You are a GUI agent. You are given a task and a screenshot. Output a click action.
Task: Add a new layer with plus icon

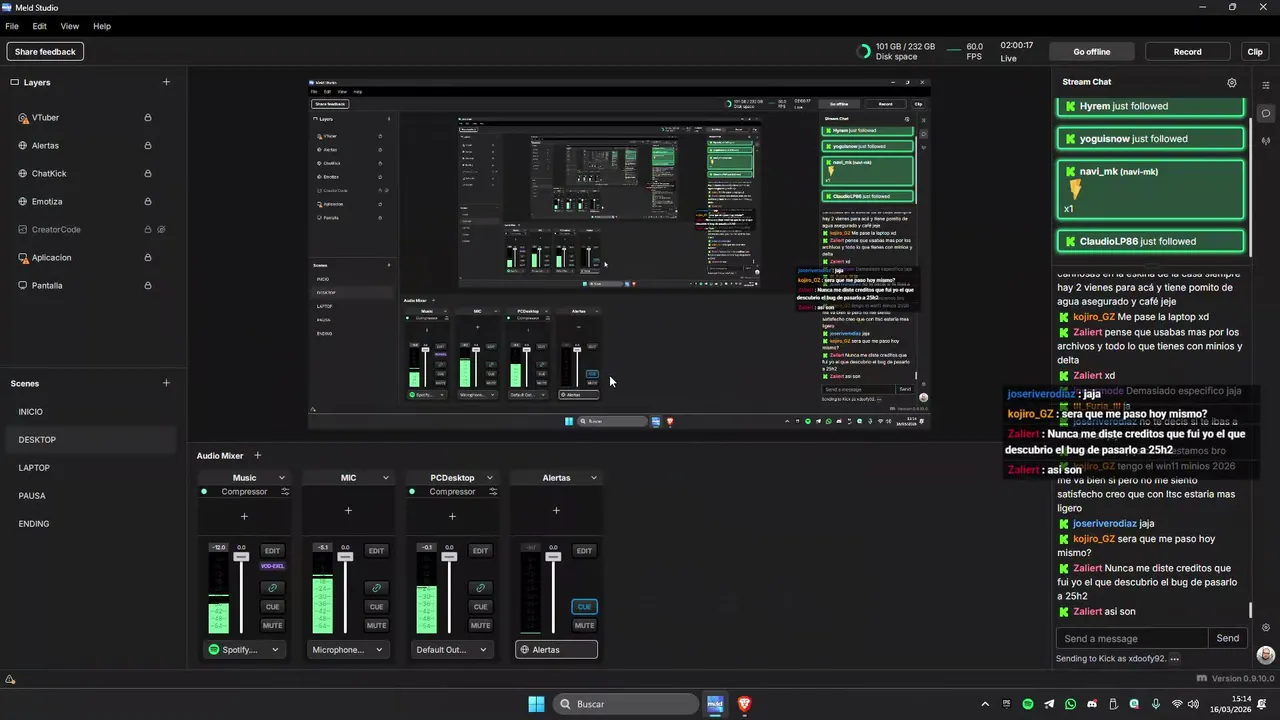(166, 82)
